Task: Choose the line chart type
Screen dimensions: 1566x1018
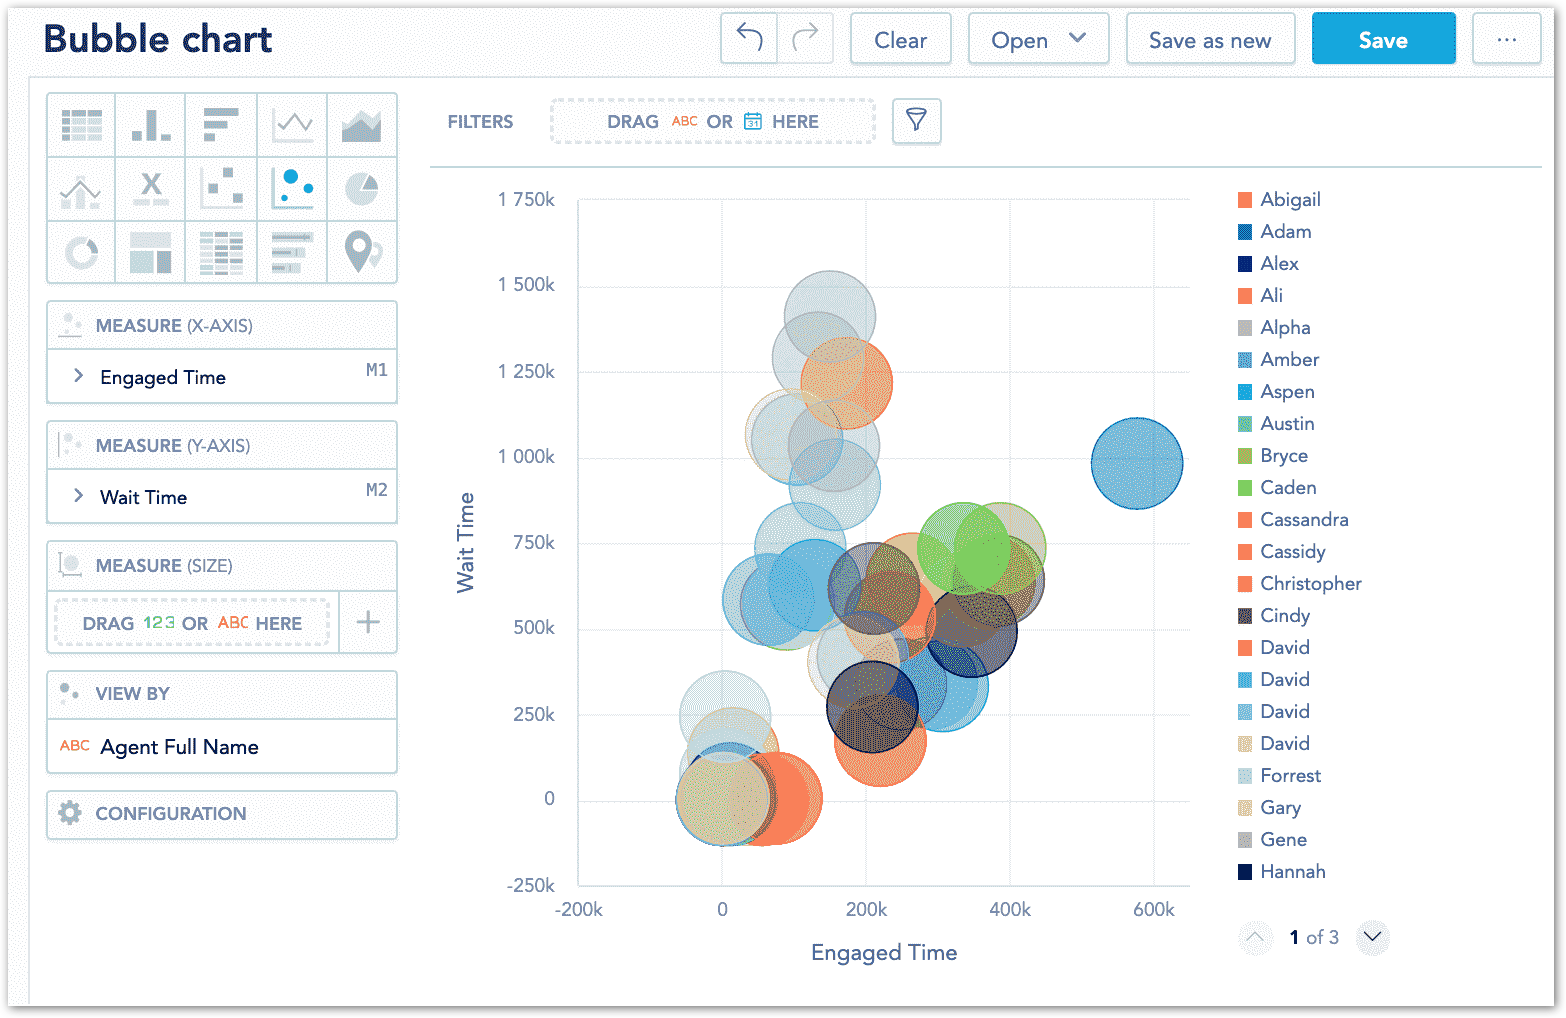Action: click(291, 124)
